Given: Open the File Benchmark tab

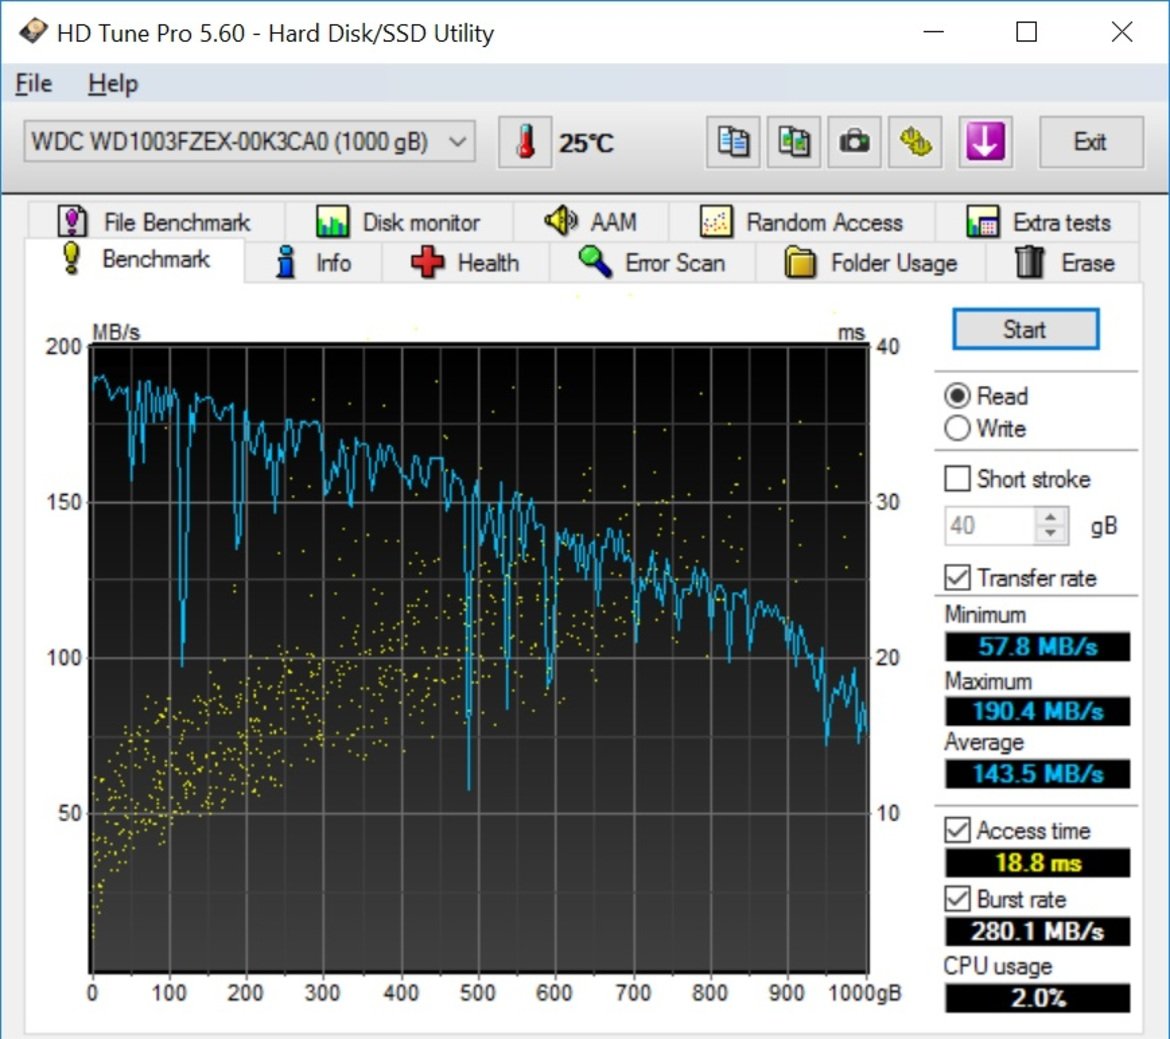Looking at the screenshot, I should pyautogui.click(x=156, y=222).
